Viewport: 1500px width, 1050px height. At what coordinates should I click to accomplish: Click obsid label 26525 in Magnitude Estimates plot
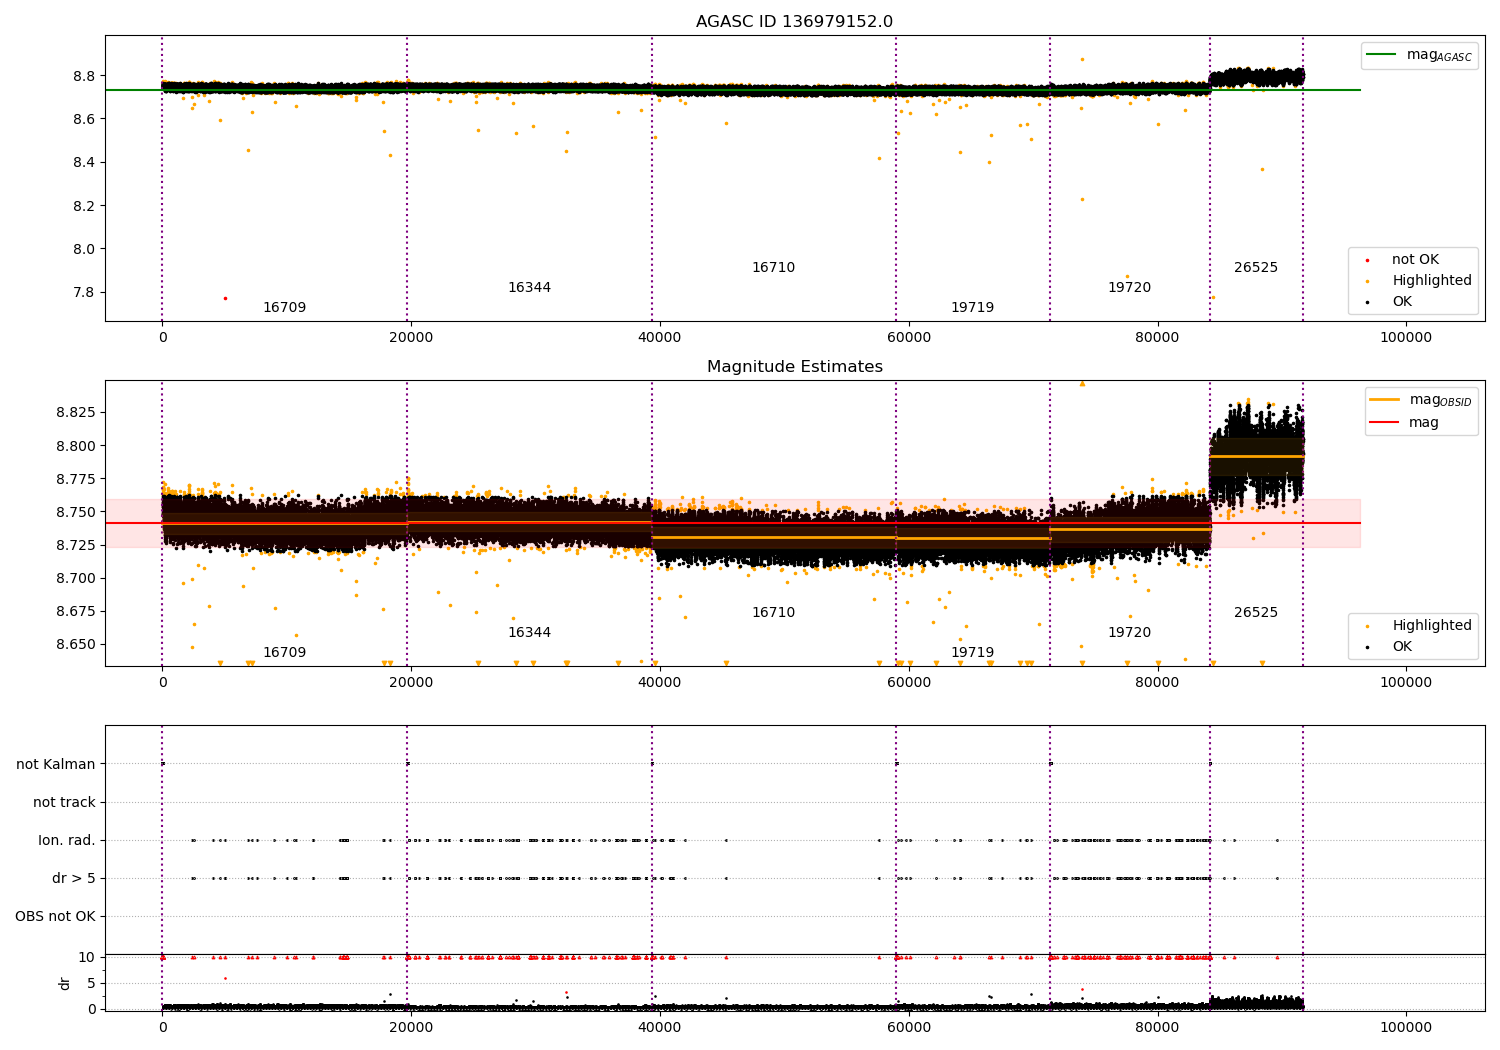click(x=1256, y=613)
